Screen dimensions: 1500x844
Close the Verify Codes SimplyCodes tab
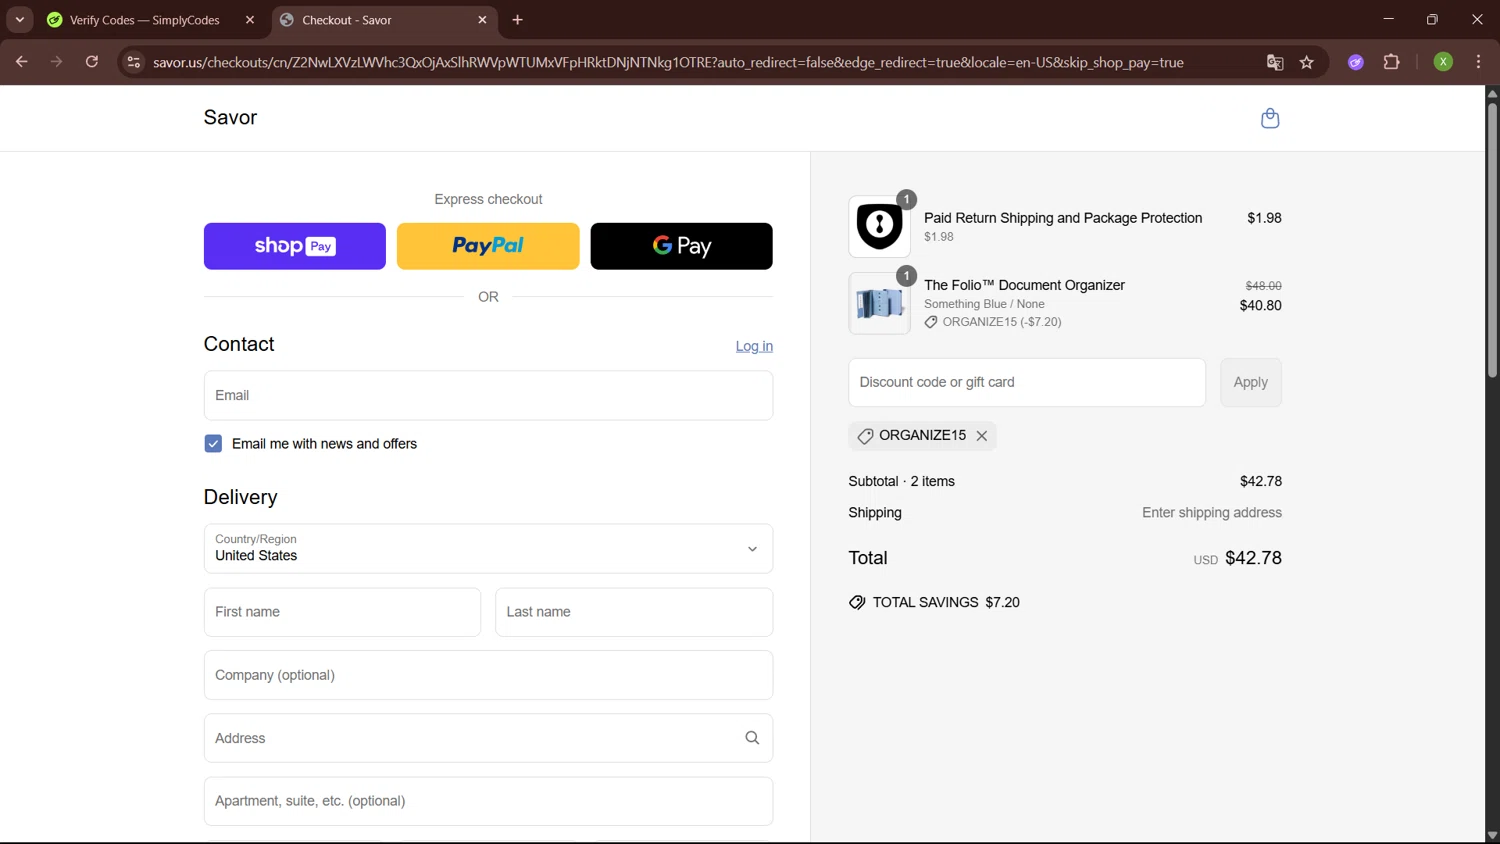coord(250,20)
